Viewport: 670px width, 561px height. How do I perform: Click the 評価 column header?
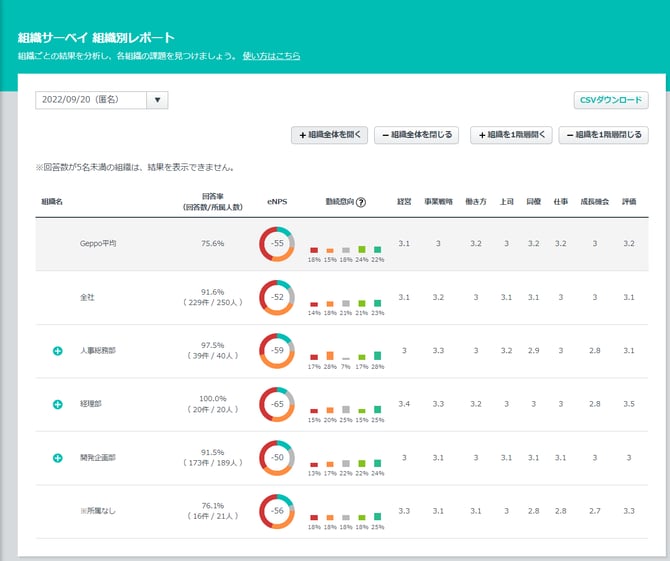[629, 202]
